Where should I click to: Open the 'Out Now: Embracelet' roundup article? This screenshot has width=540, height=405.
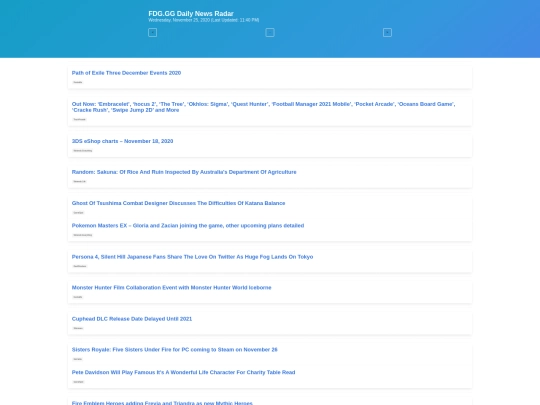pos(263,107)
